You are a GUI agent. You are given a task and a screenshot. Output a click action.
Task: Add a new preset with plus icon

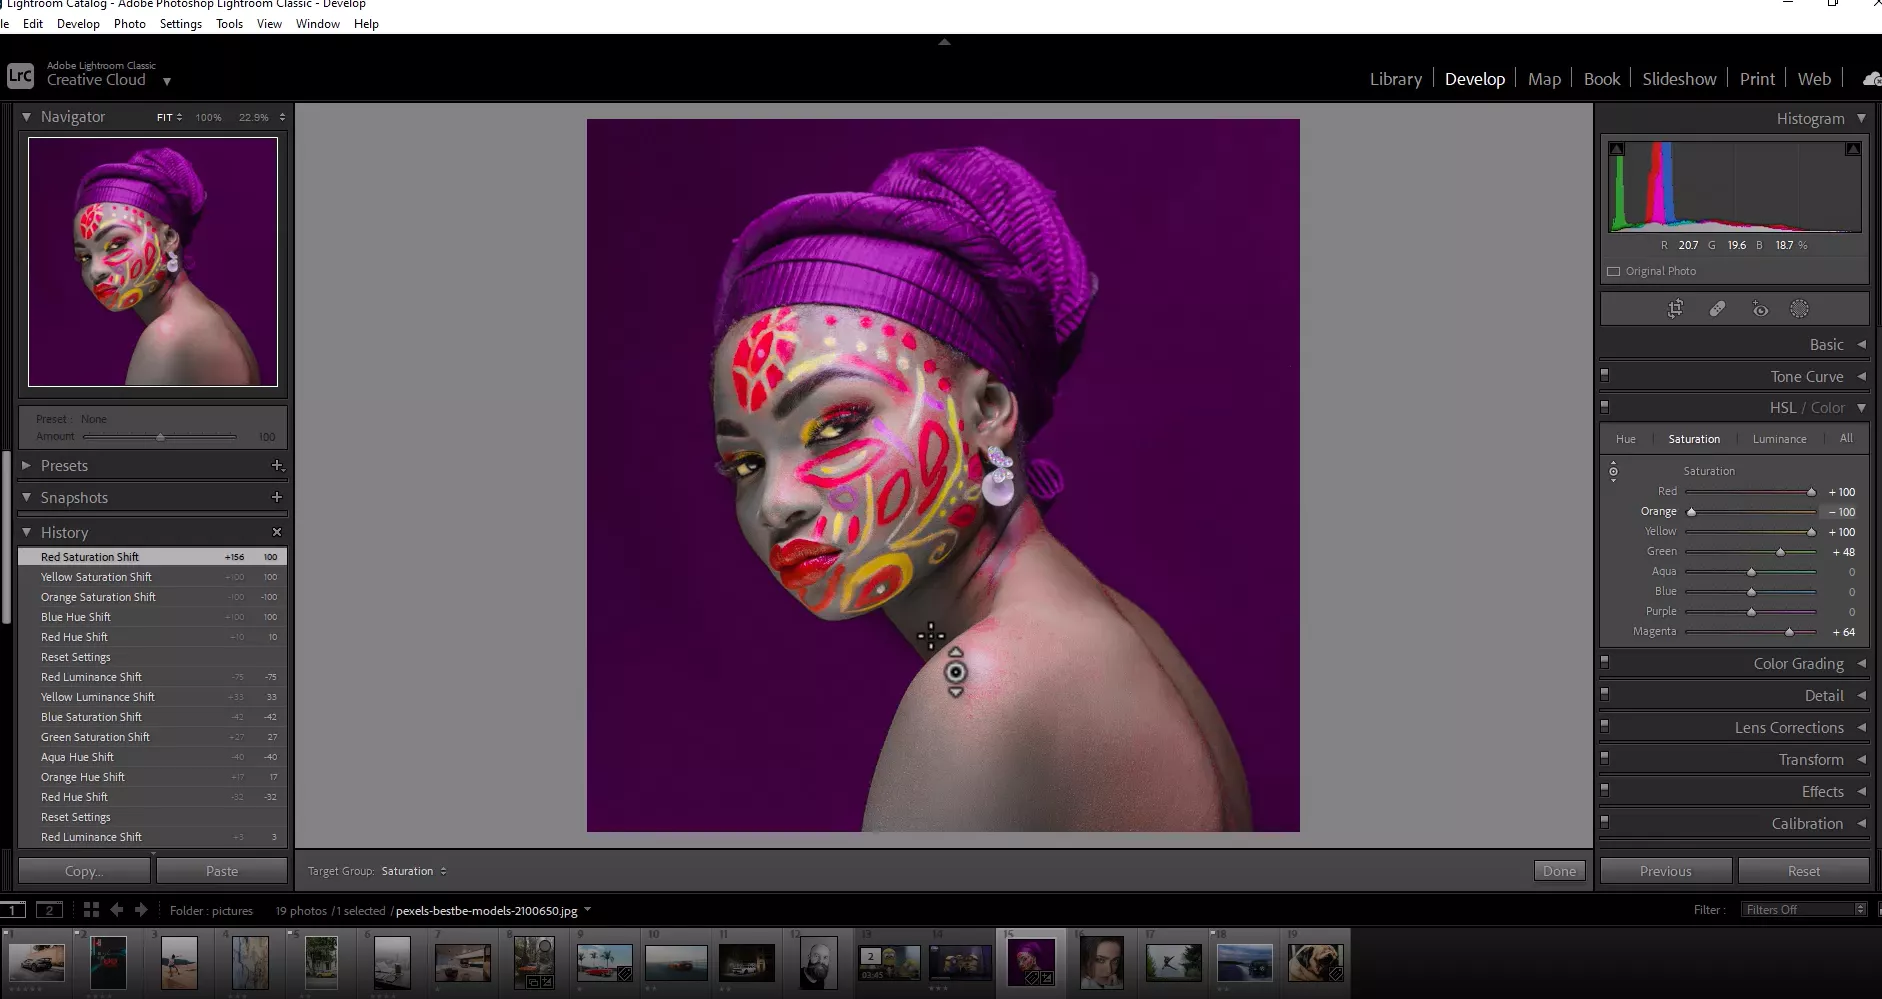[x=277, y=465]
